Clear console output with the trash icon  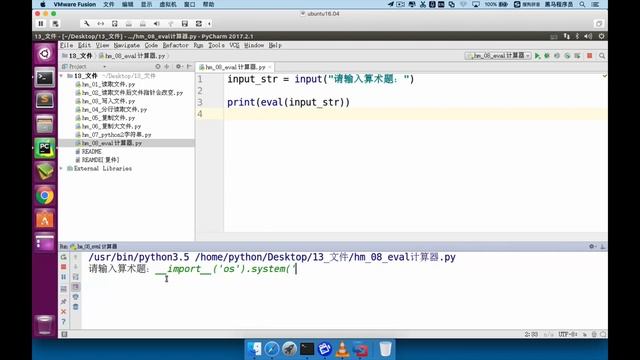pos(76,307)
